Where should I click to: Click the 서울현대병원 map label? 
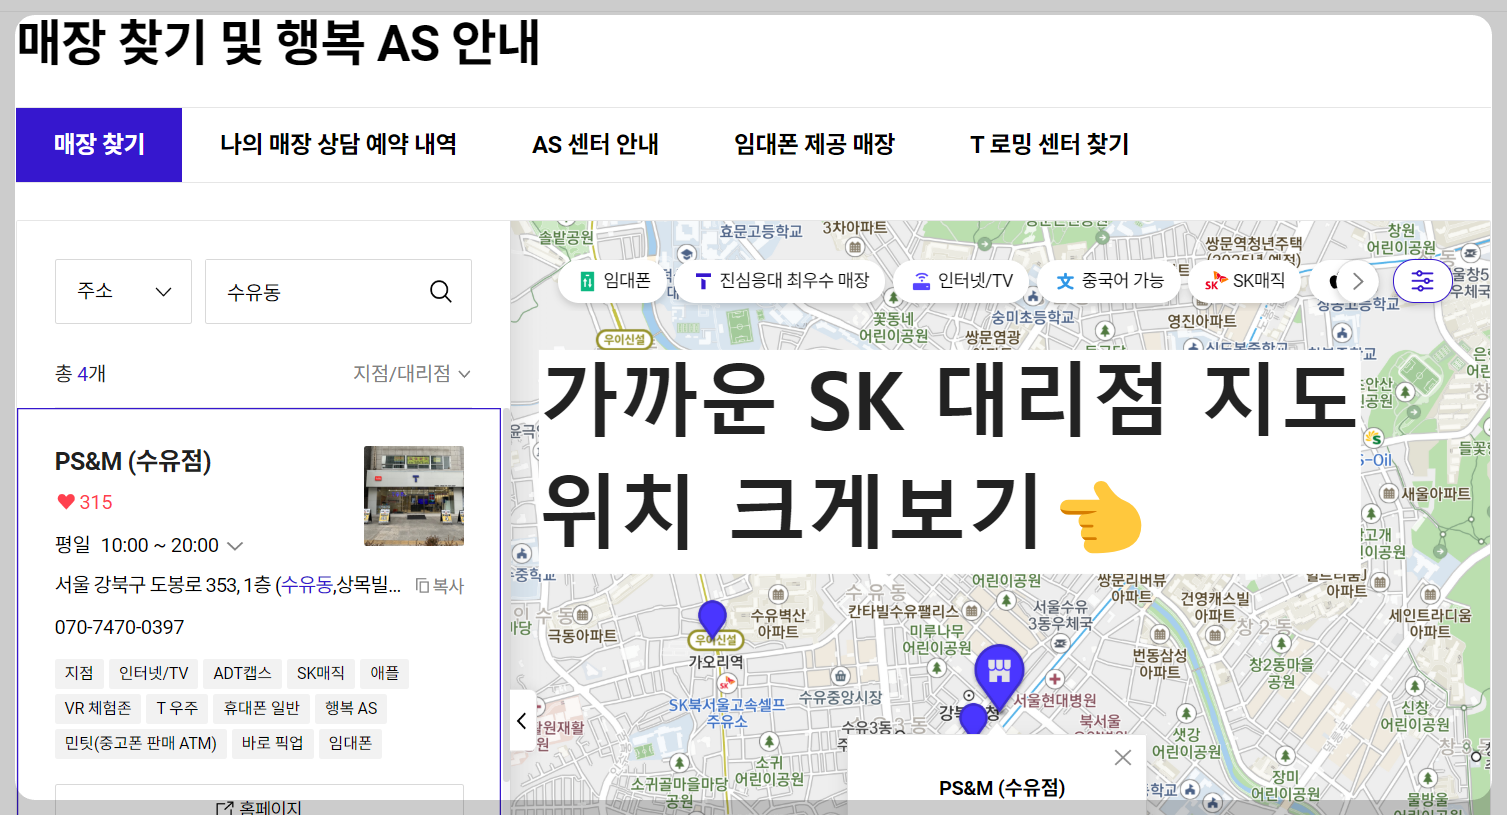click(x=1054, y=700)
